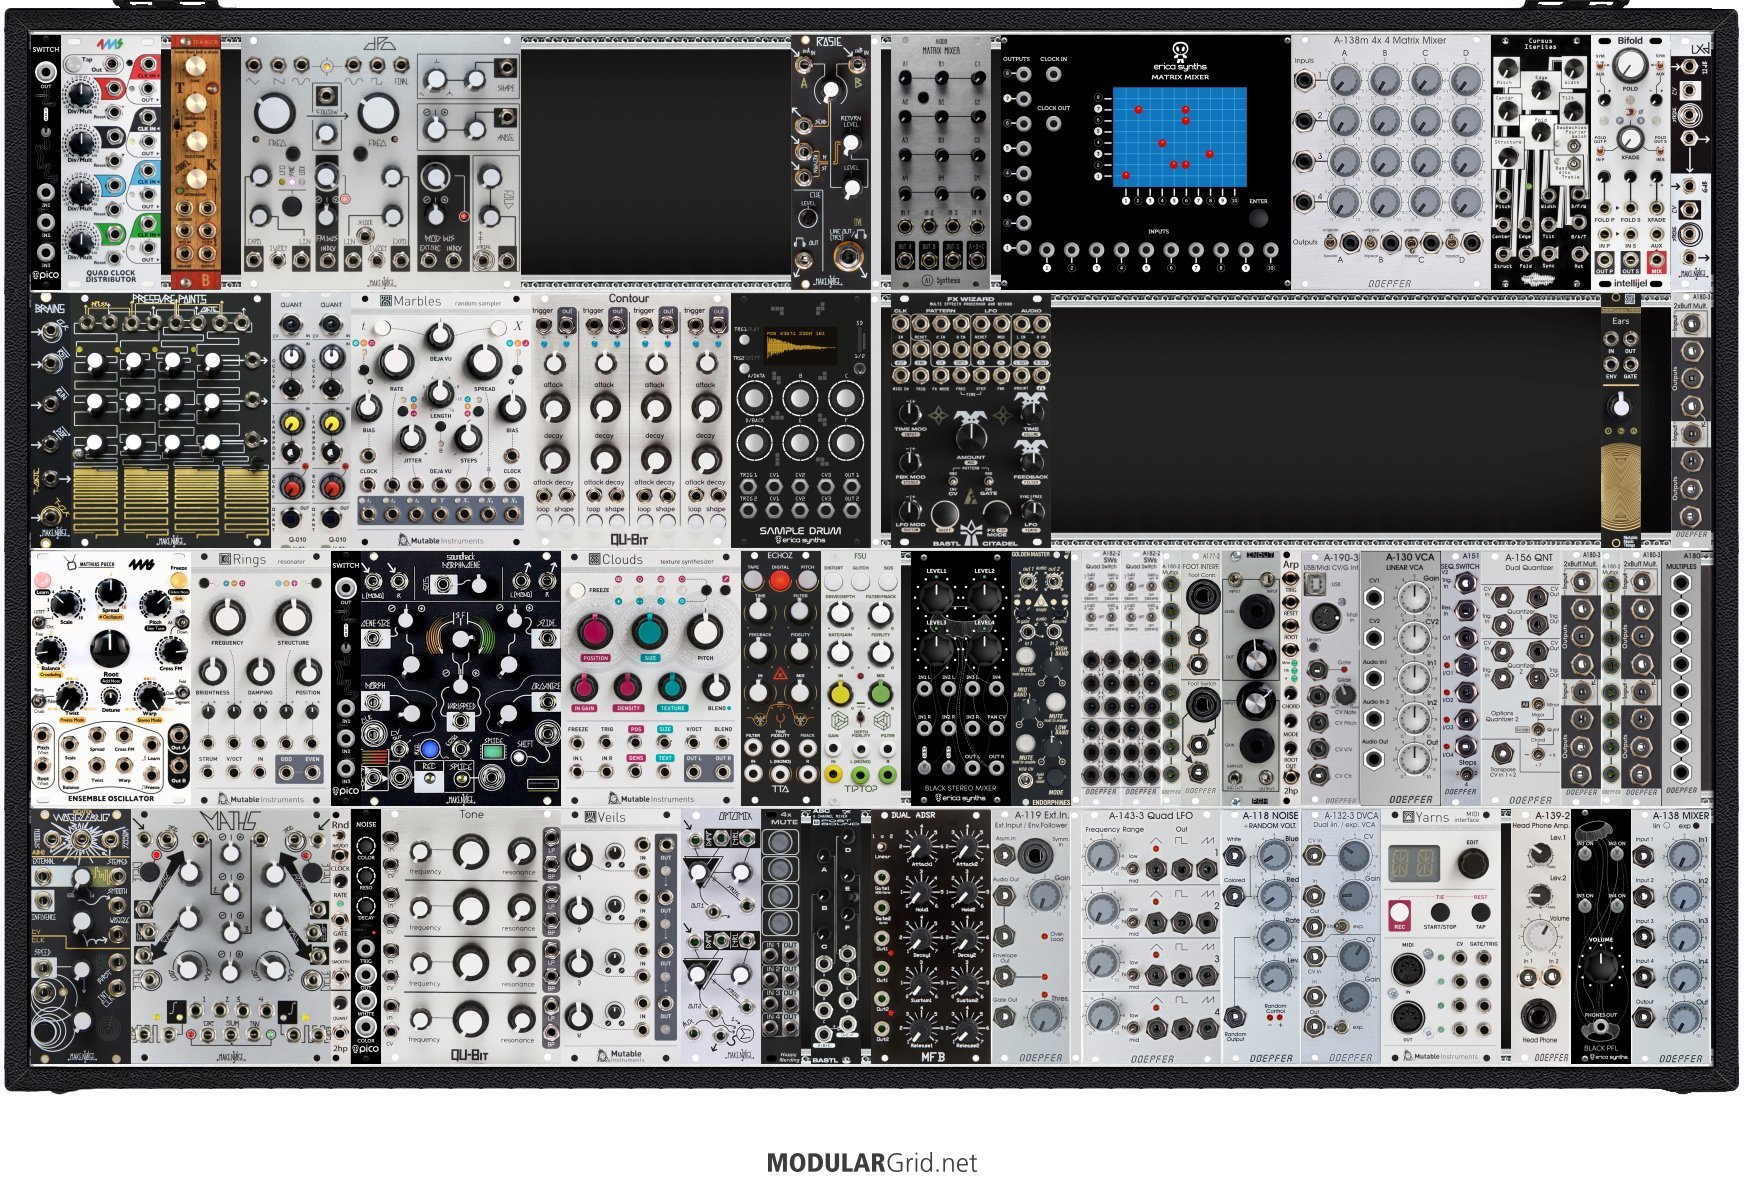Select the Intellijel Bifold module
This screenshot has width=1746, height=1184.
click(x=1630, y=162)
